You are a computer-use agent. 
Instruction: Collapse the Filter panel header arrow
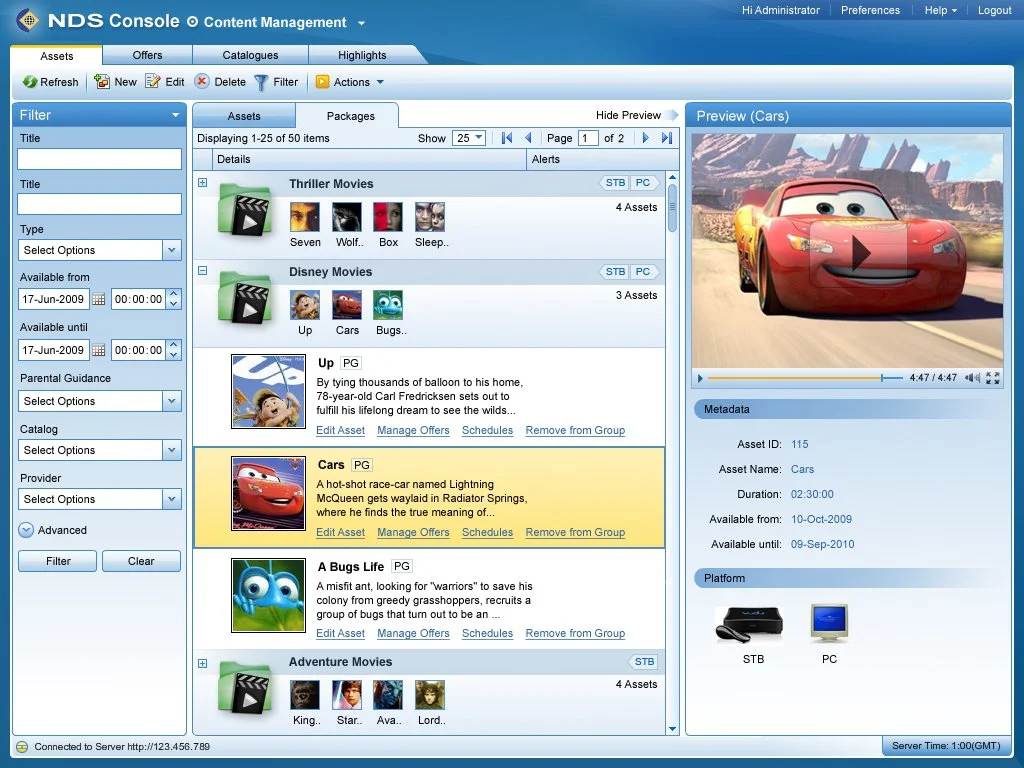(175, 116)
